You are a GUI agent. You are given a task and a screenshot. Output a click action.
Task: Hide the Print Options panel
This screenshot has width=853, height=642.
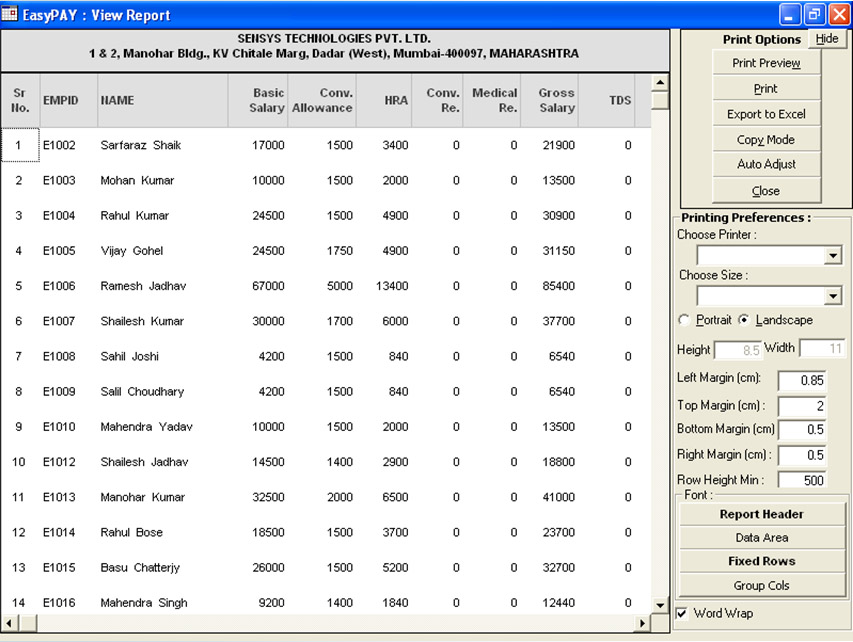(x=827, y=39)
